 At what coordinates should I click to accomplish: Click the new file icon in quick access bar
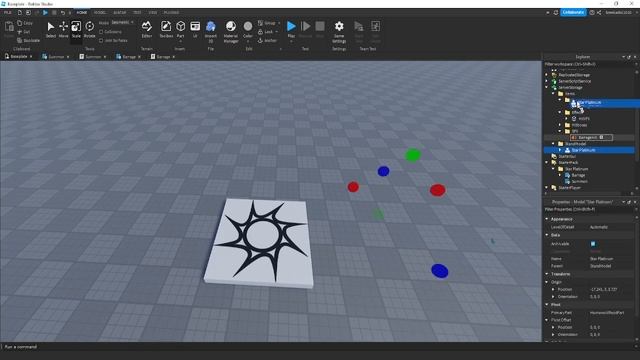(x=19, y=13)
